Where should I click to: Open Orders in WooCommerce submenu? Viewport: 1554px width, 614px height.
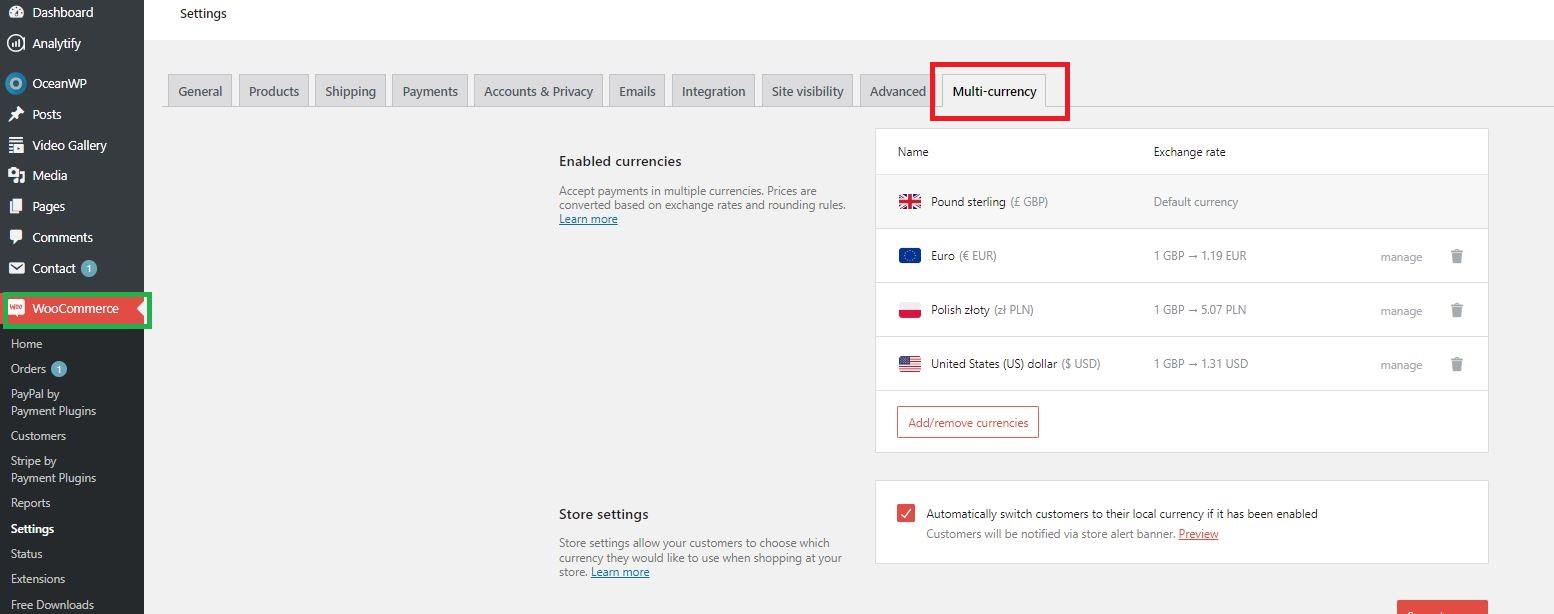[x=28, y=369]
